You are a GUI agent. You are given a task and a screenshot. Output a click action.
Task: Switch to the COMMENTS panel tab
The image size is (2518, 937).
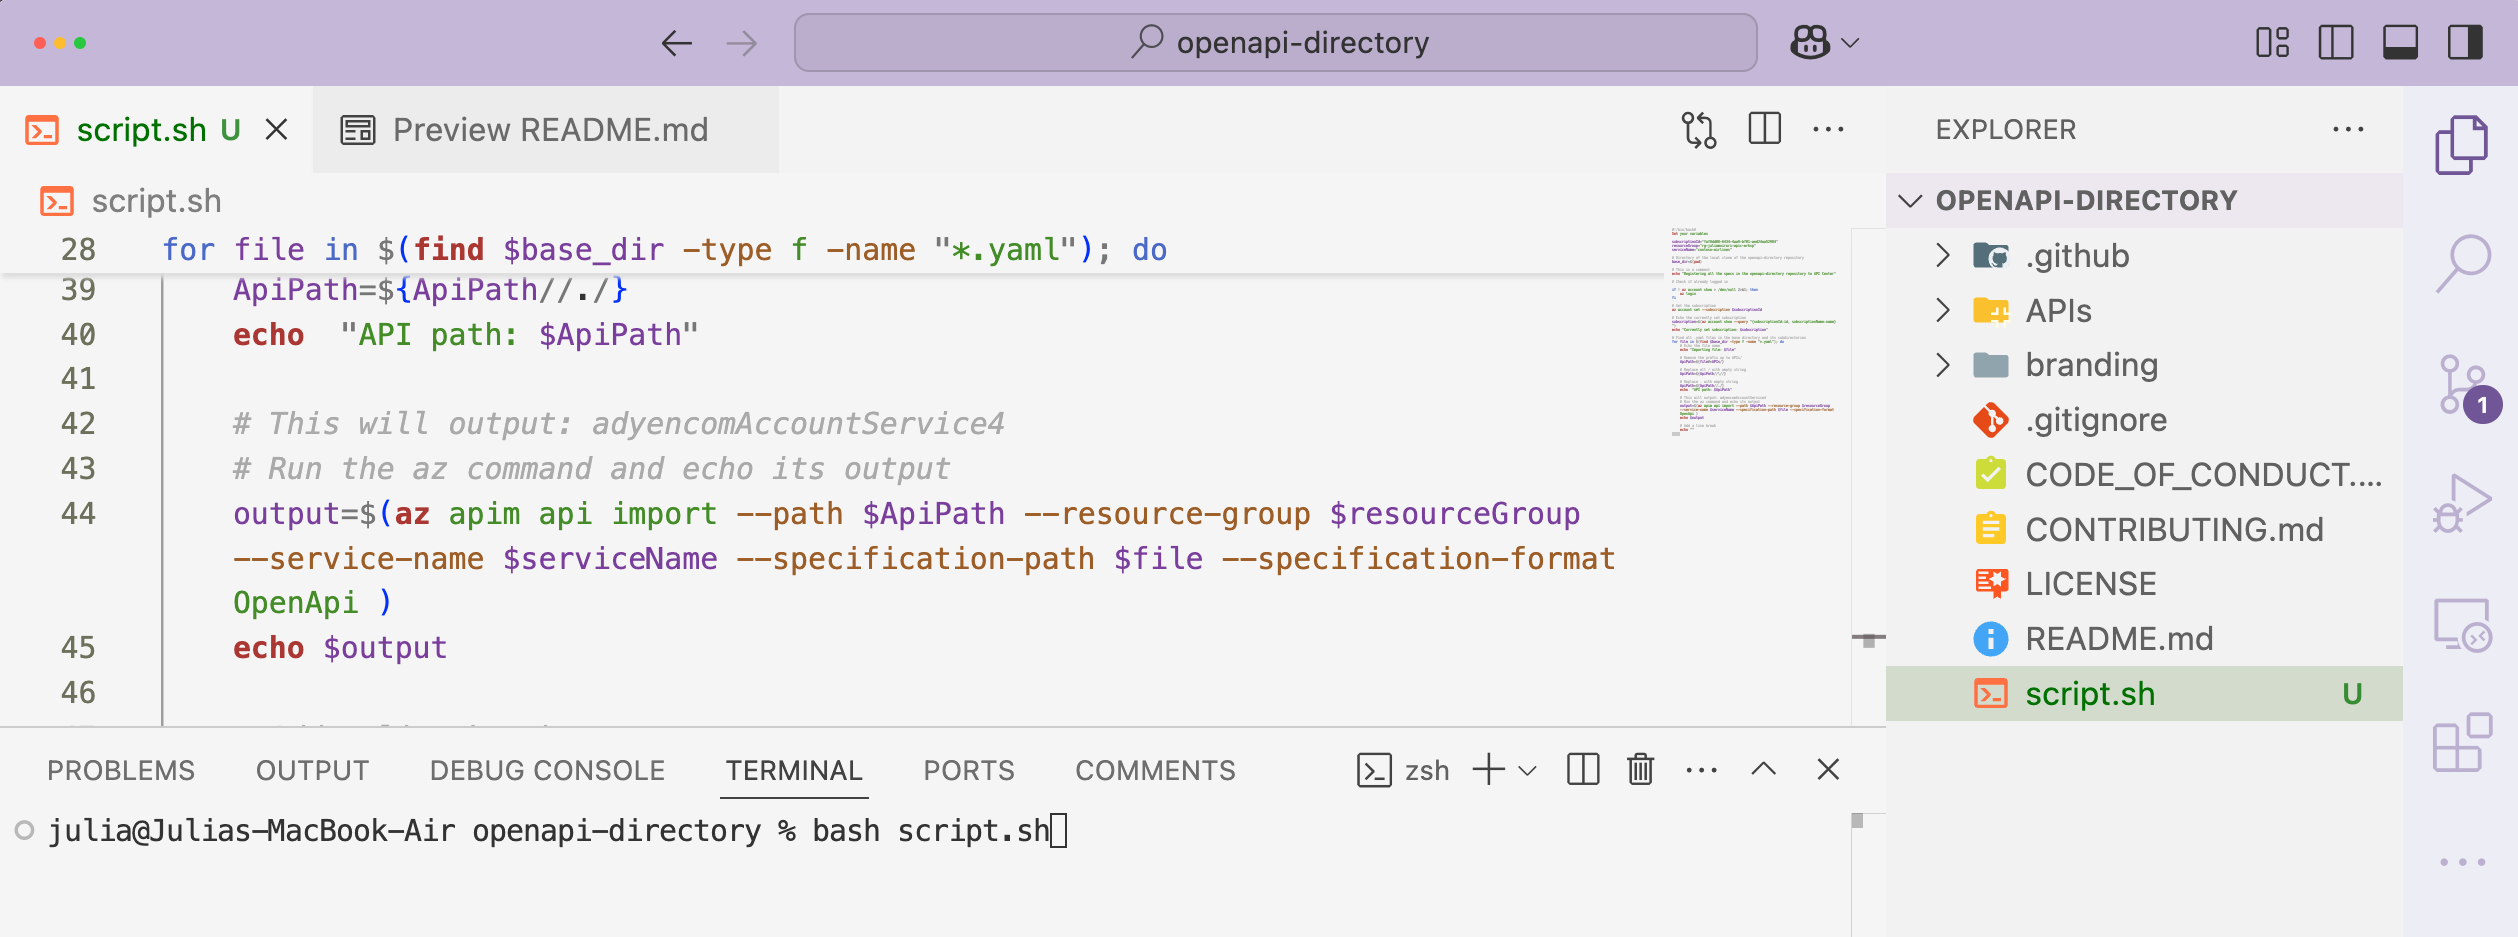click(x=1155, y=770)
